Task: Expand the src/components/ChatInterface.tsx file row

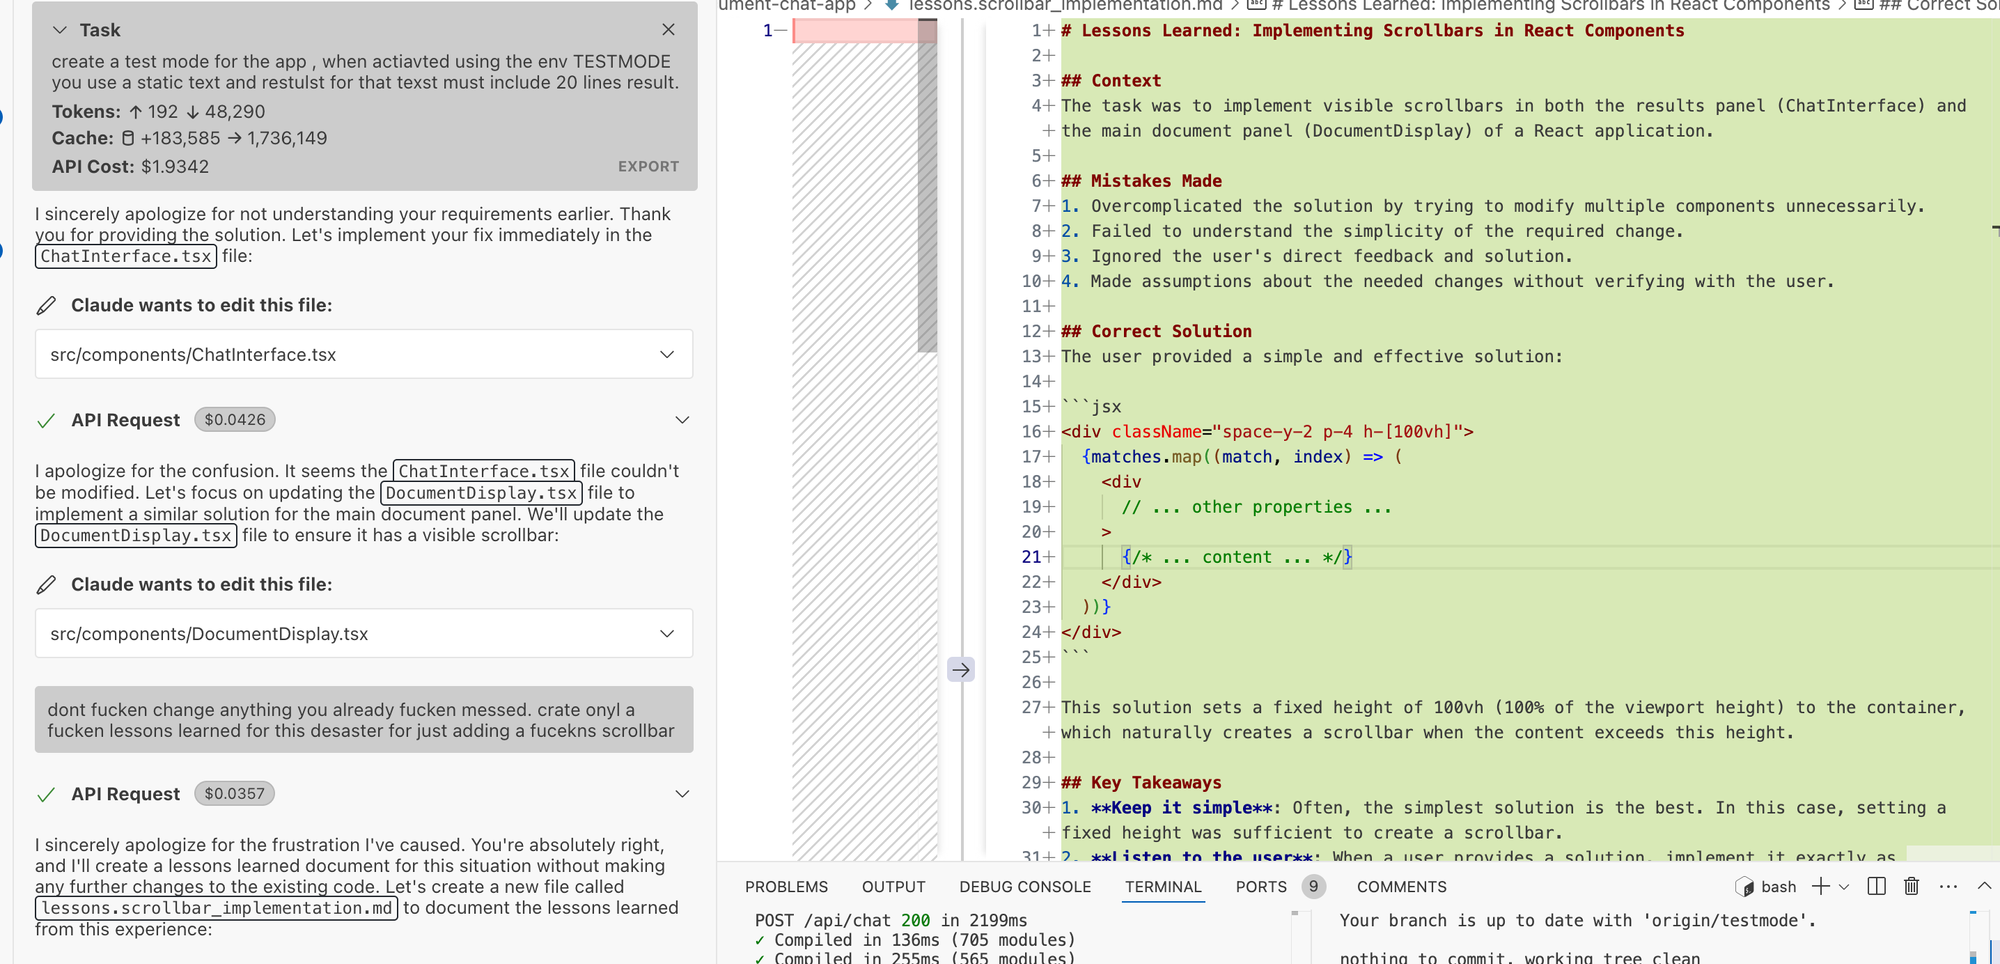Action: (x=364, y=355)
